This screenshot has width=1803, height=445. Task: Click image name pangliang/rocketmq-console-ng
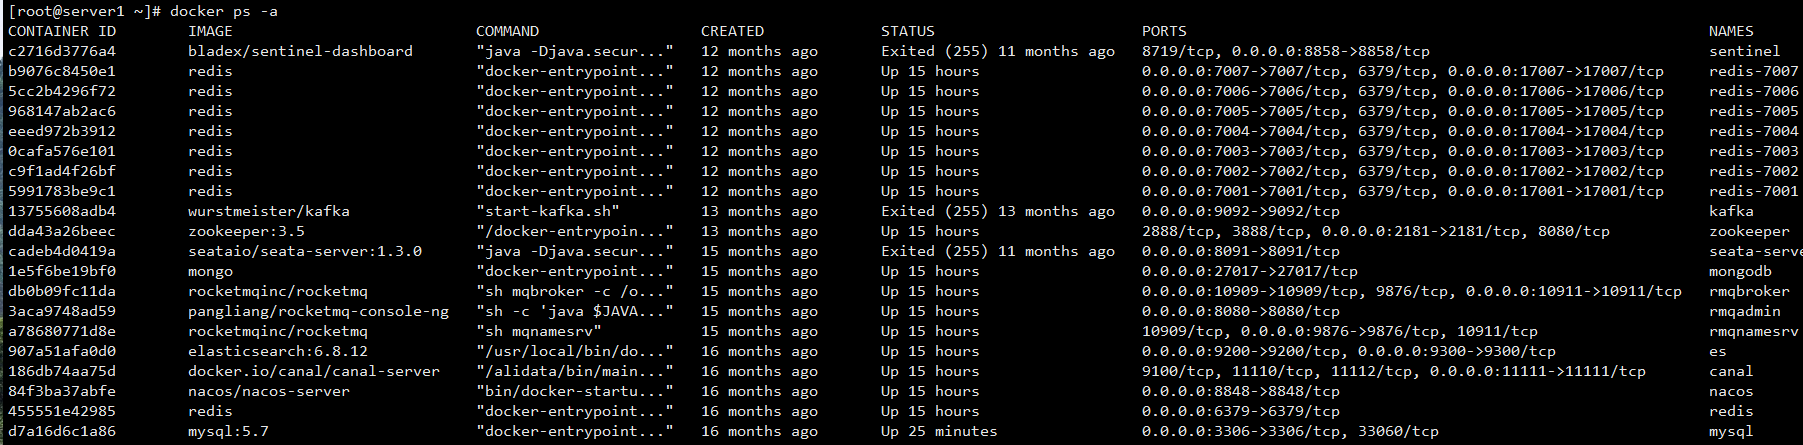318,311
